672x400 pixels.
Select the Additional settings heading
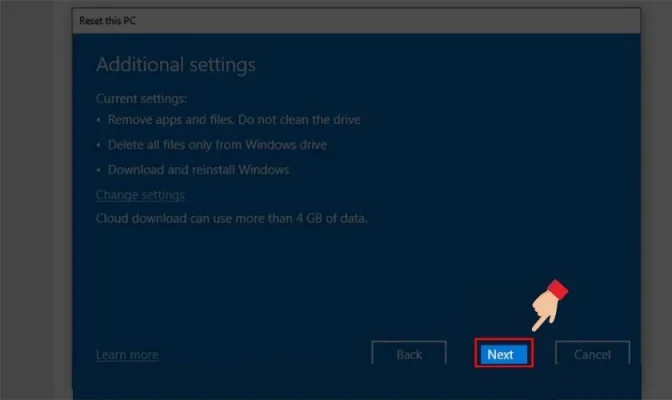pyautogui.click(x=176, y=65)
